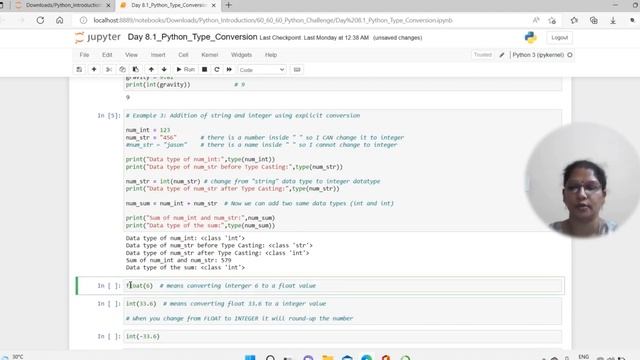
Task: Open browser collections icon
Action: click(x=593, y=20)
